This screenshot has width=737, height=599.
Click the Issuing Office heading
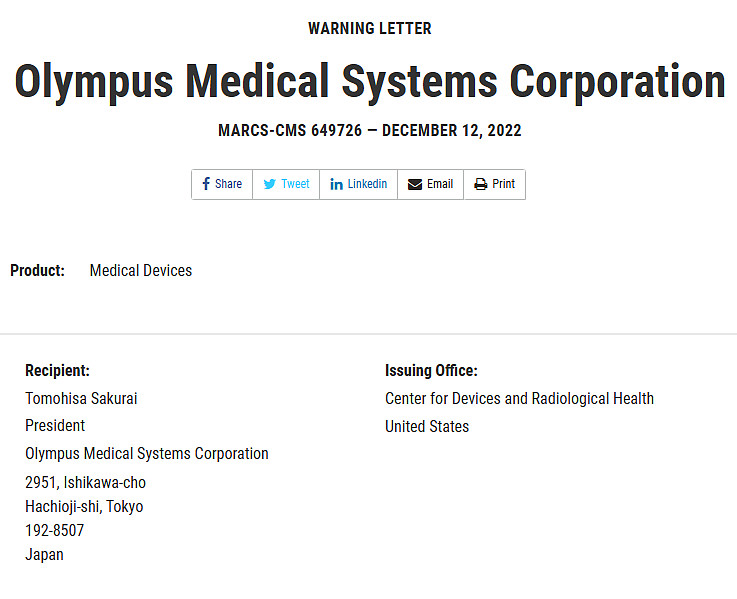coord(431,370)
